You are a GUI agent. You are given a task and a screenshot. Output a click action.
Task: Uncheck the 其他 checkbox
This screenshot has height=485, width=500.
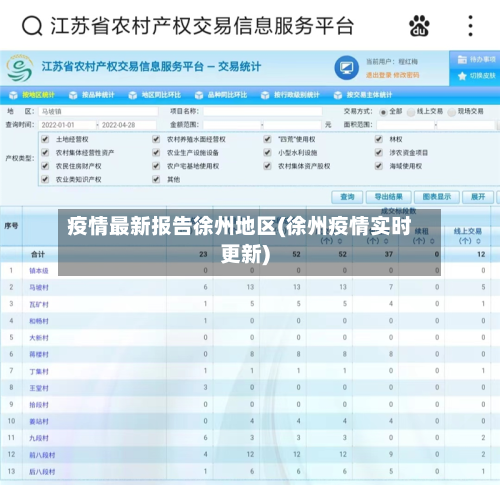156,179
